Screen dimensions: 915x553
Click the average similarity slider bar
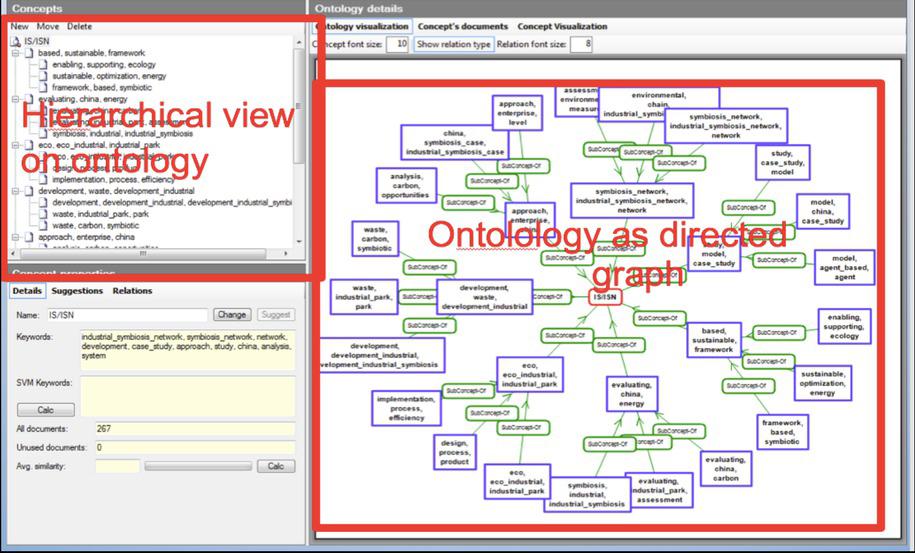pyautogui.click(x=198, y=466)
